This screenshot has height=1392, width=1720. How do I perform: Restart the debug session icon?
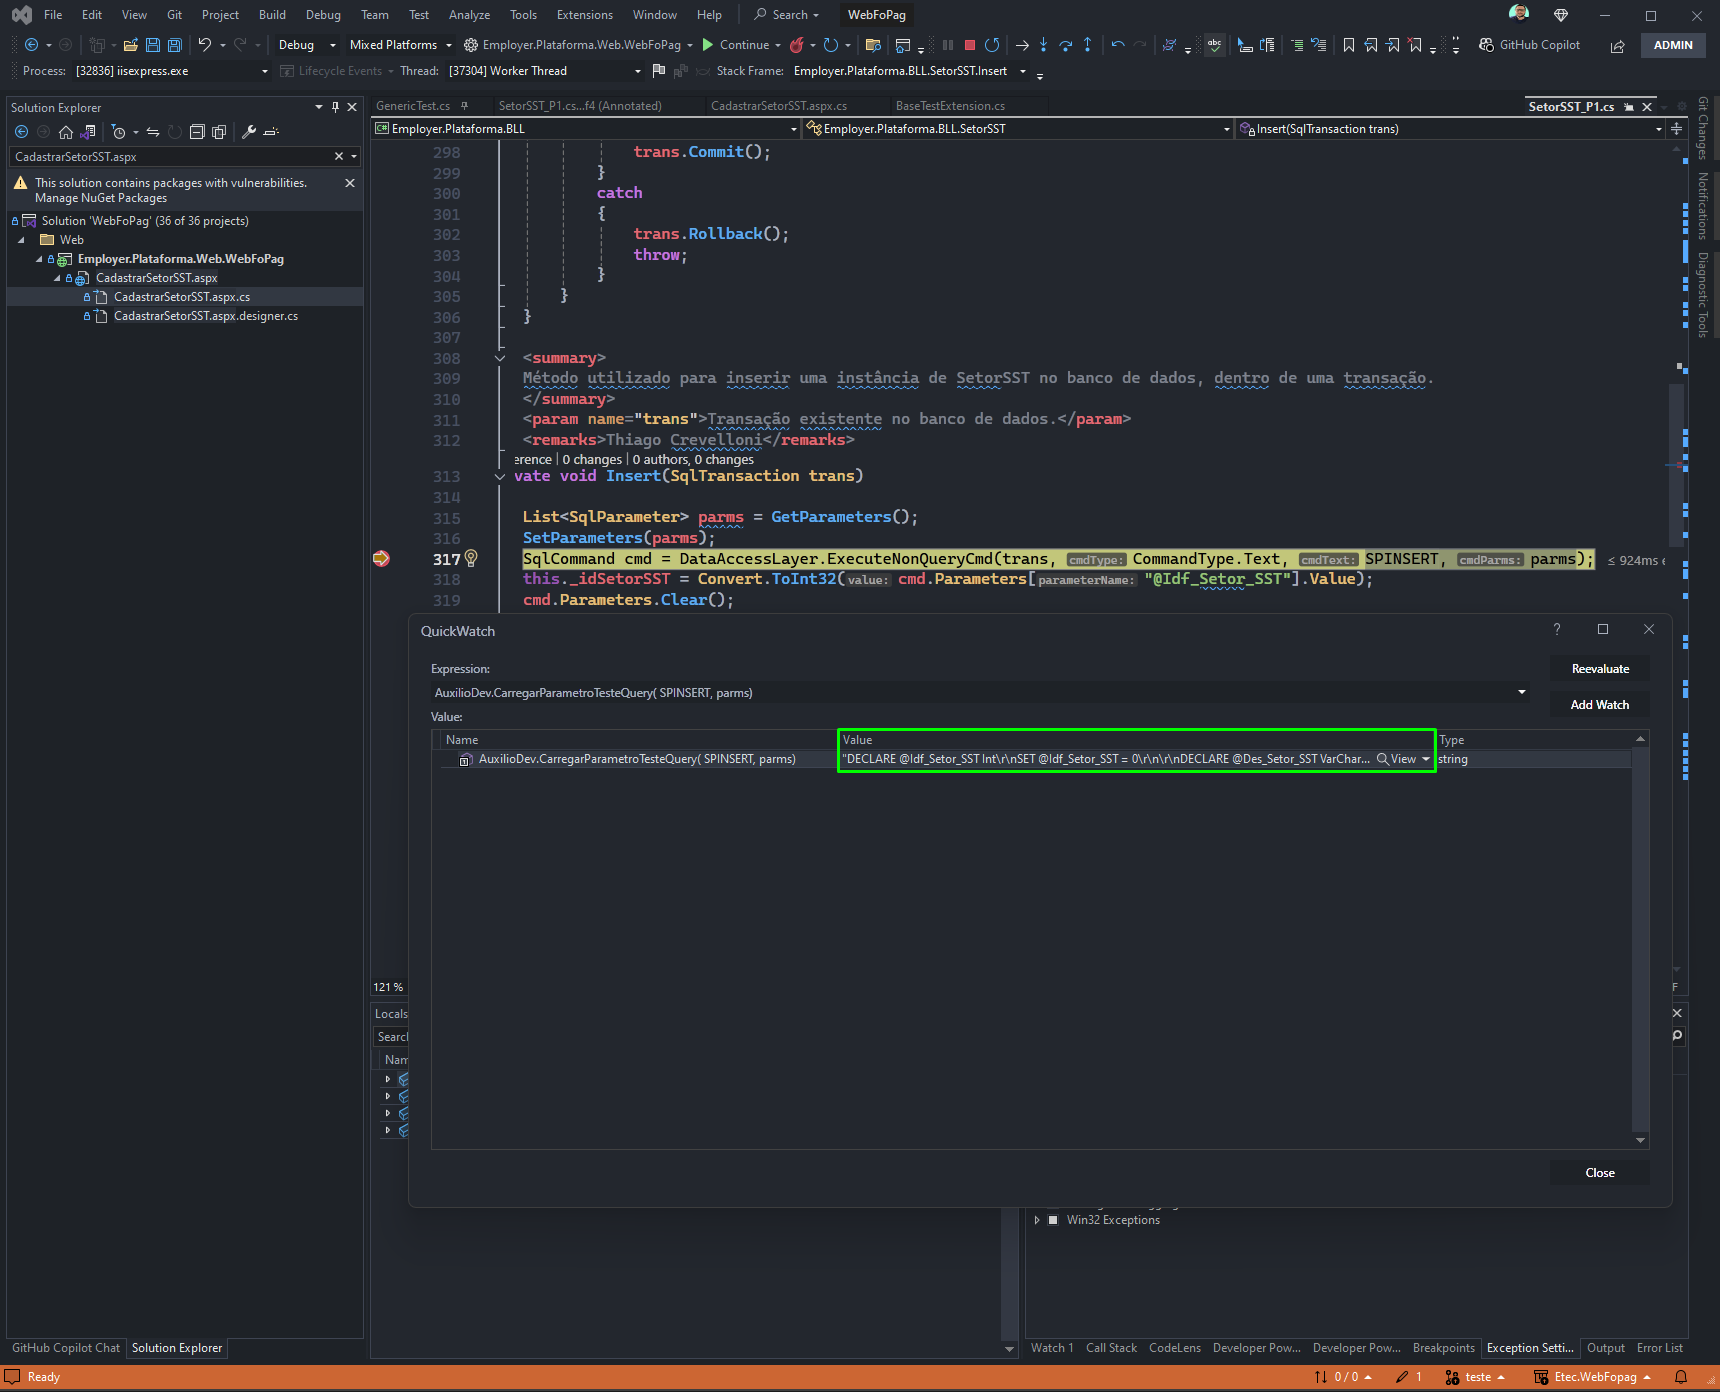click(992, 45)
